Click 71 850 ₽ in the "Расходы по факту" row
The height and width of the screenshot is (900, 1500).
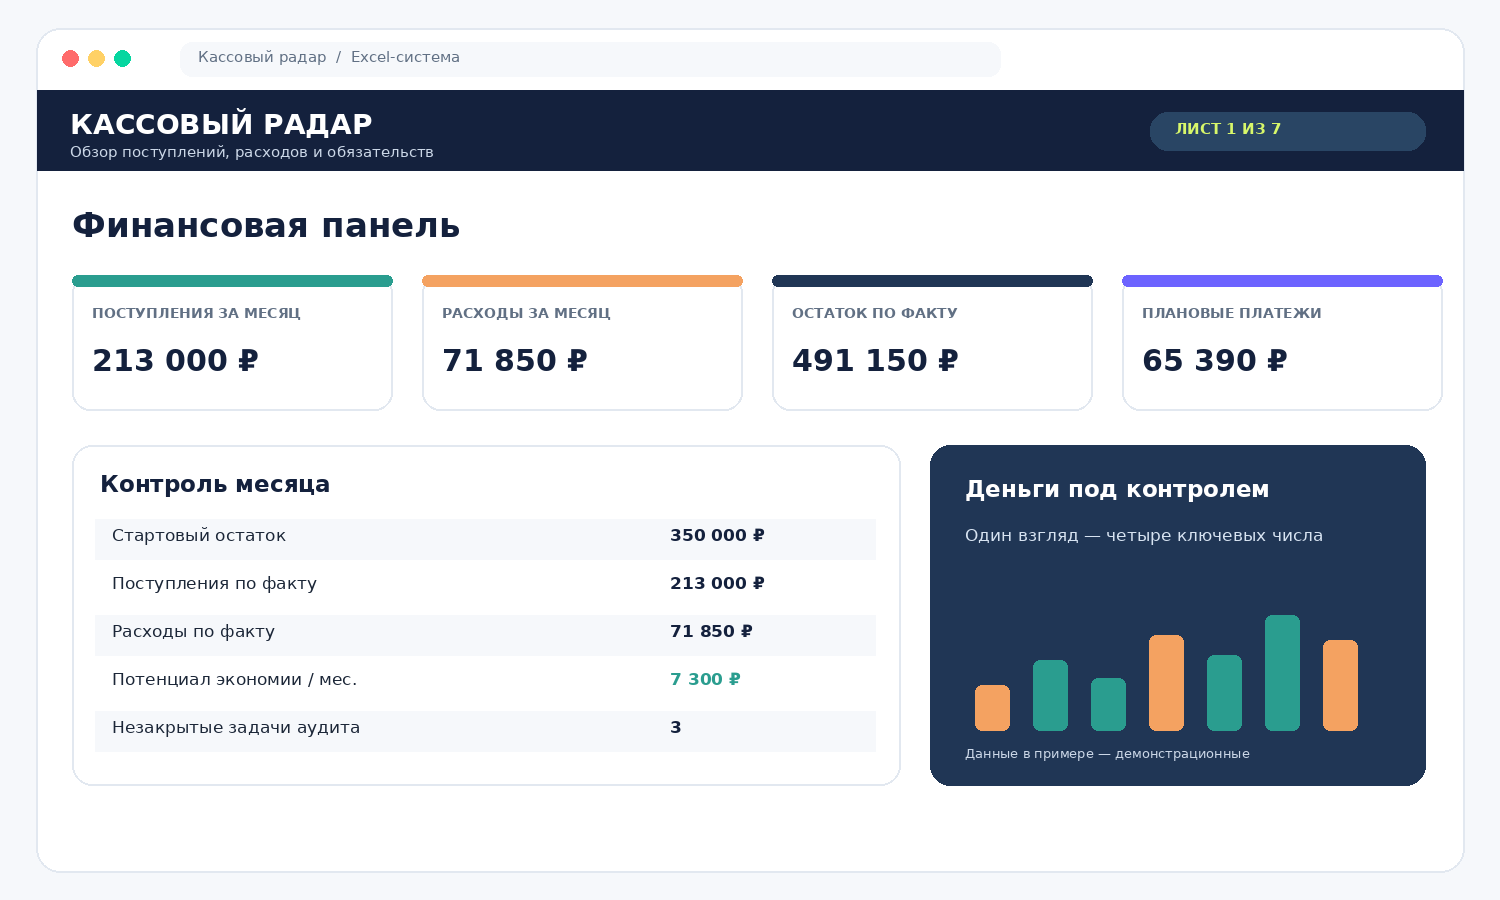coord(711,632)
